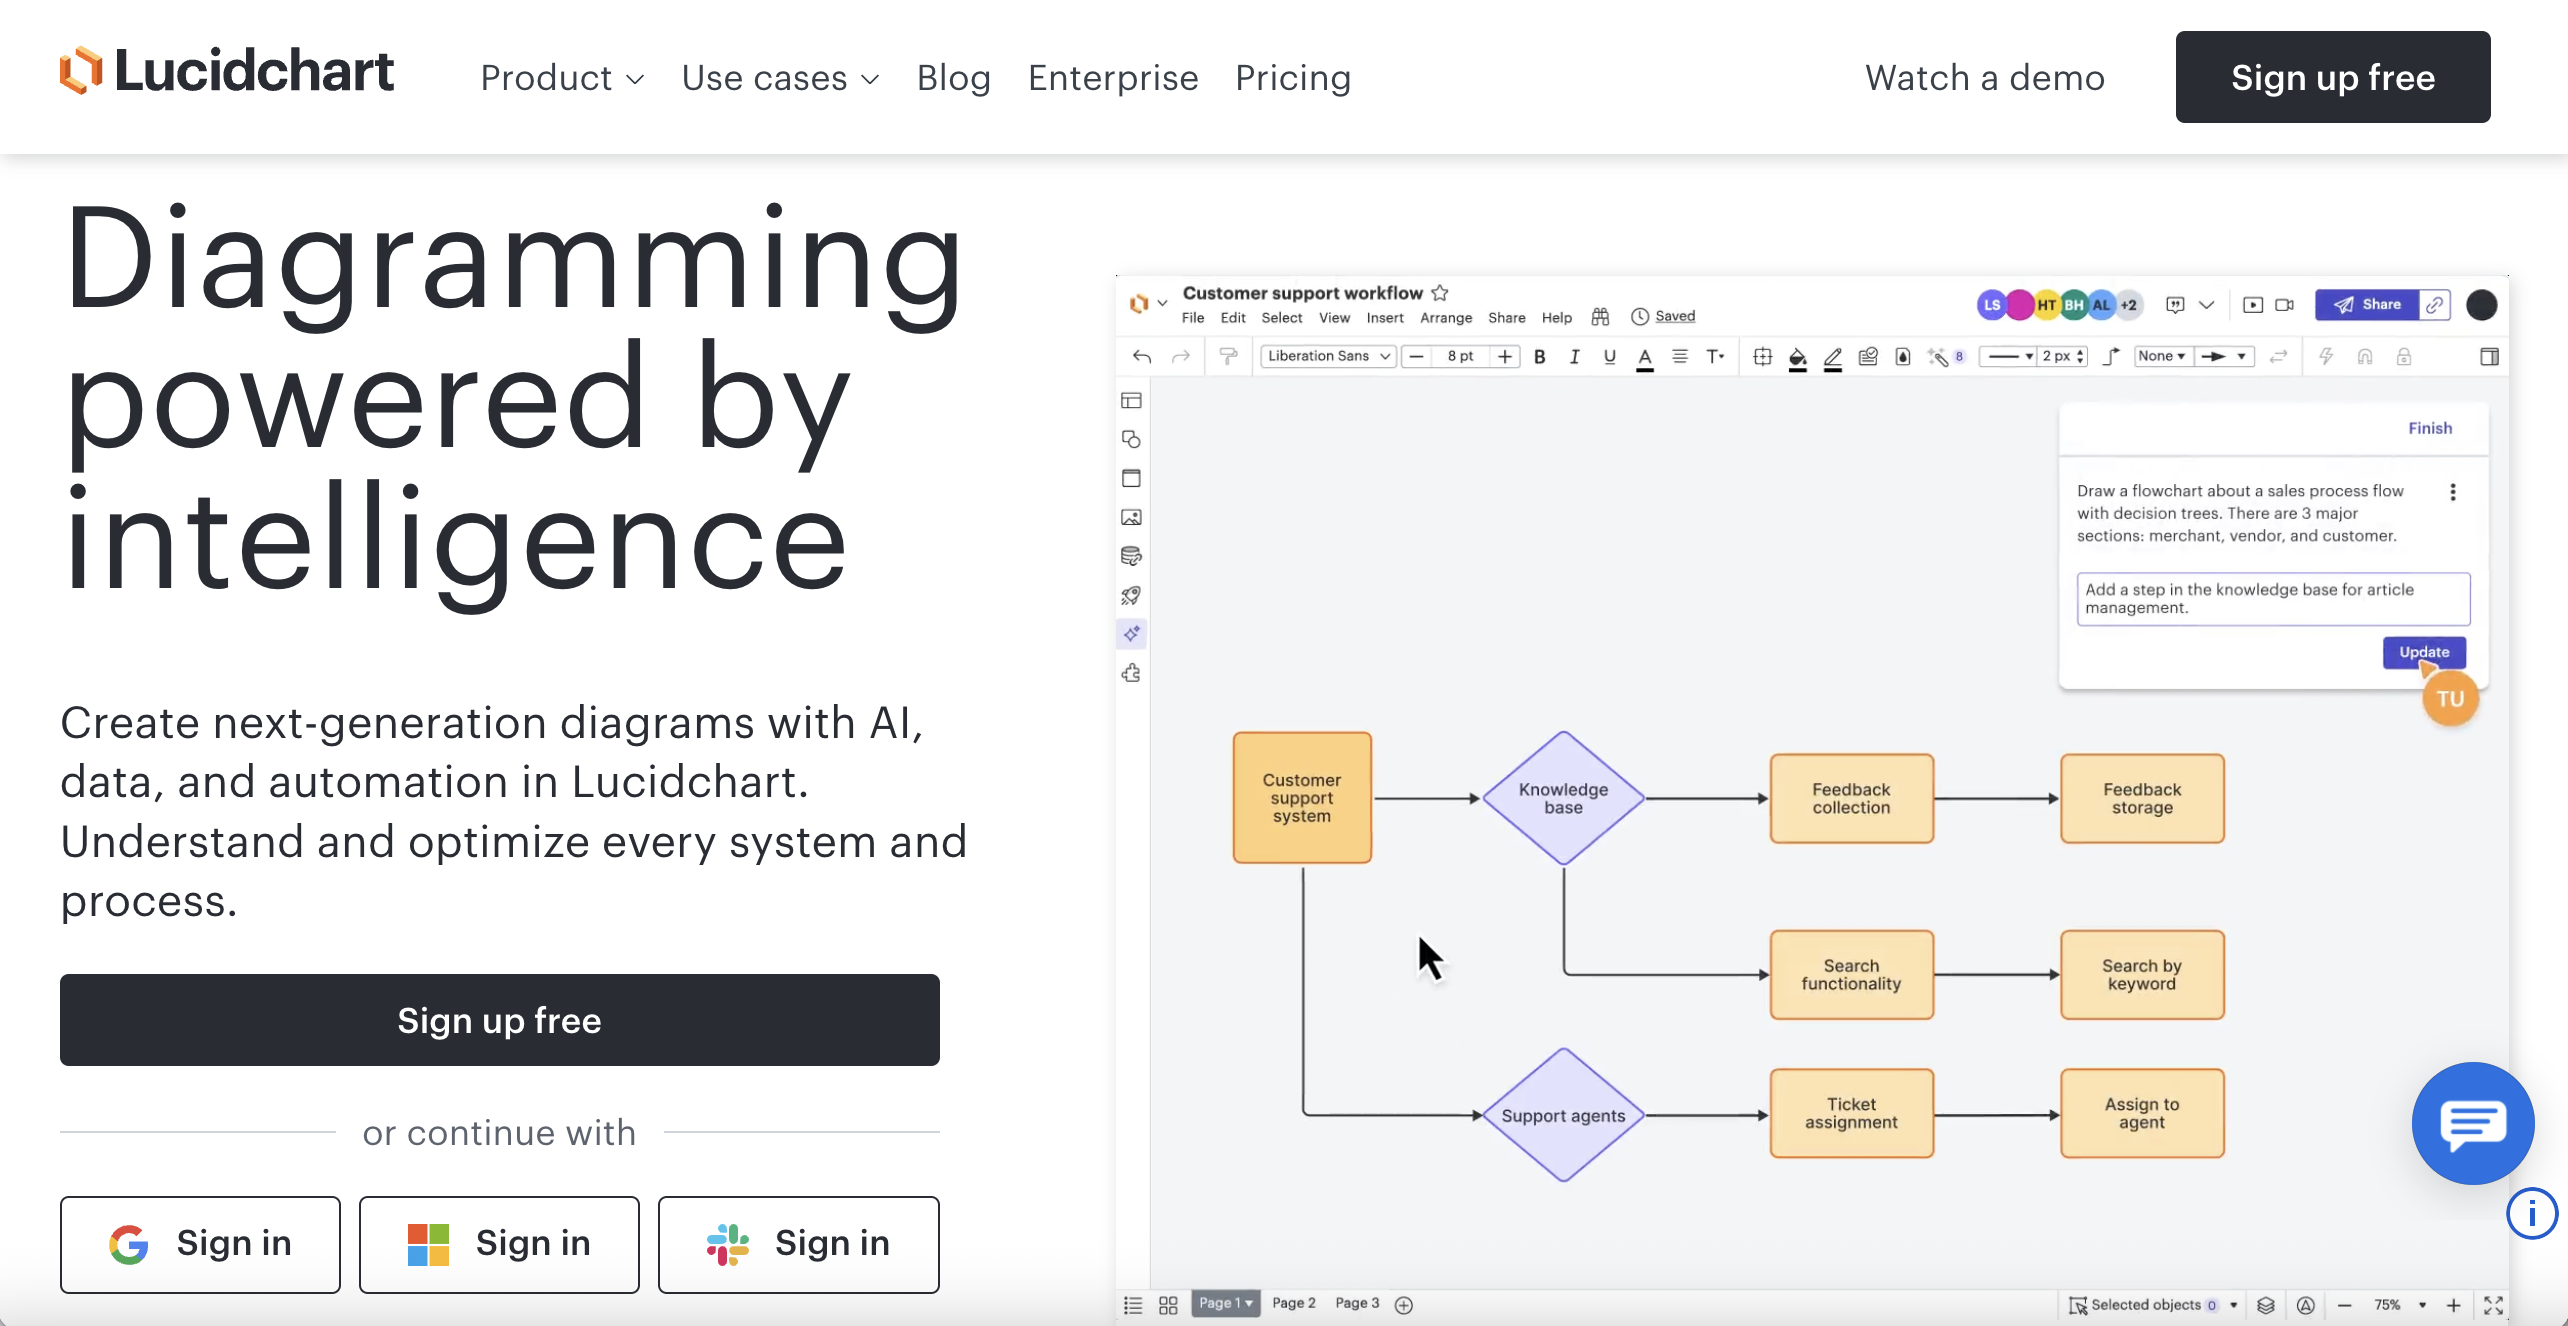Open the Edit menu in the editor
This screenshot has width=2568, height=1326.
coord(1233,318)
